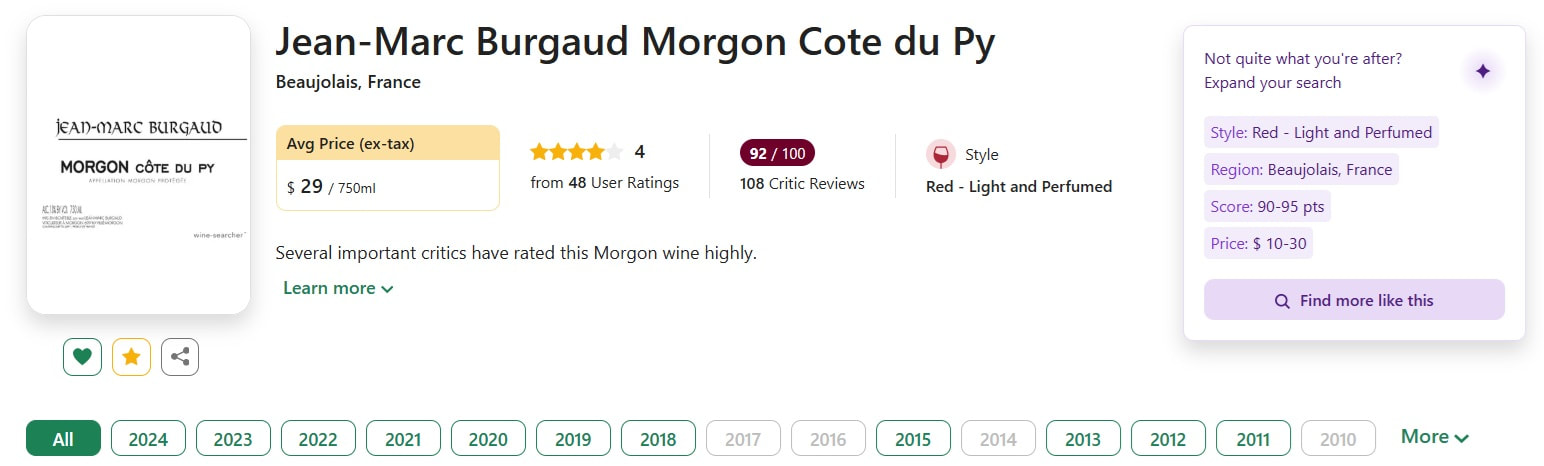
Task: Toggle the Region: Beaujolais, France filter tag
Action: click(x=1301, y=169)
